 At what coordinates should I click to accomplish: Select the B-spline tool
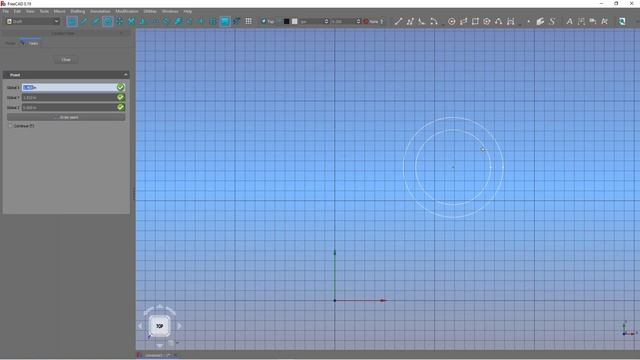[499, 21]
